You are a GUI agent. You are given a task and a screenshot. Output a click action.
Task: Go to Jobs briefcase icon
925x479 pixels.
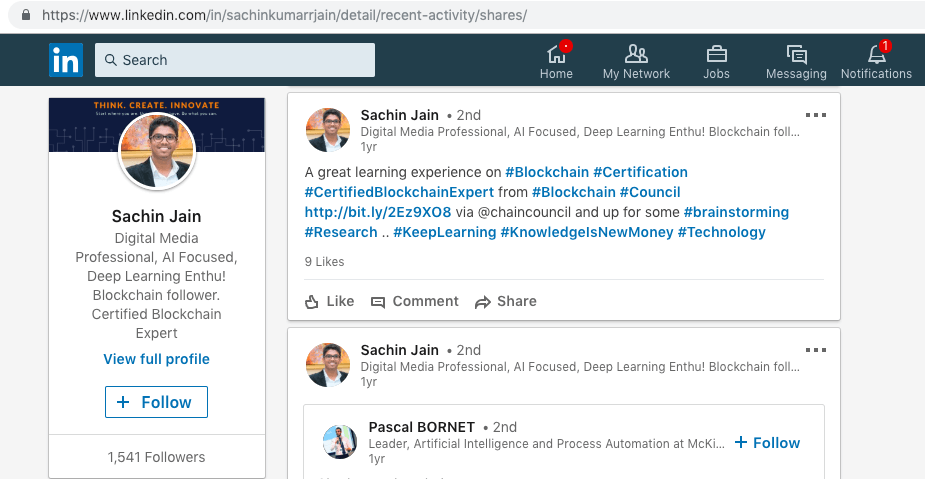pos(716,54)
